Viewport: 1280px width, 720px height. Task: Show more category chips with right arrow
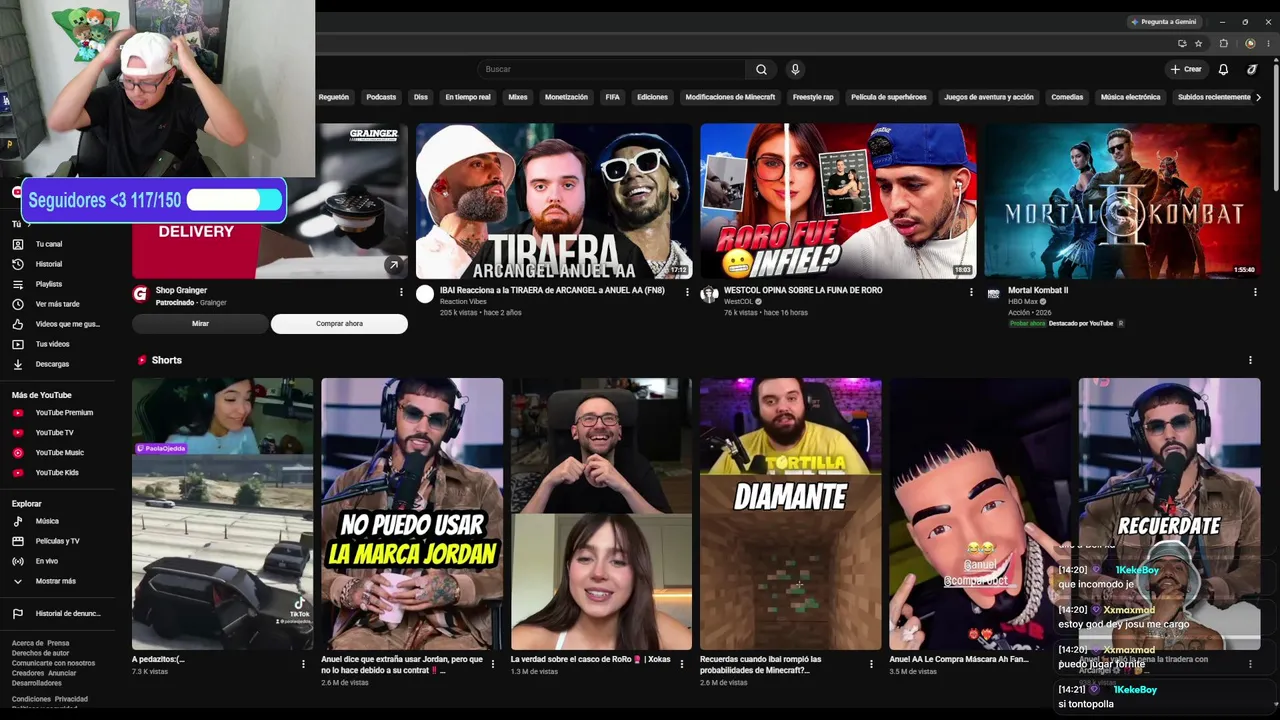pos(1258,97)
